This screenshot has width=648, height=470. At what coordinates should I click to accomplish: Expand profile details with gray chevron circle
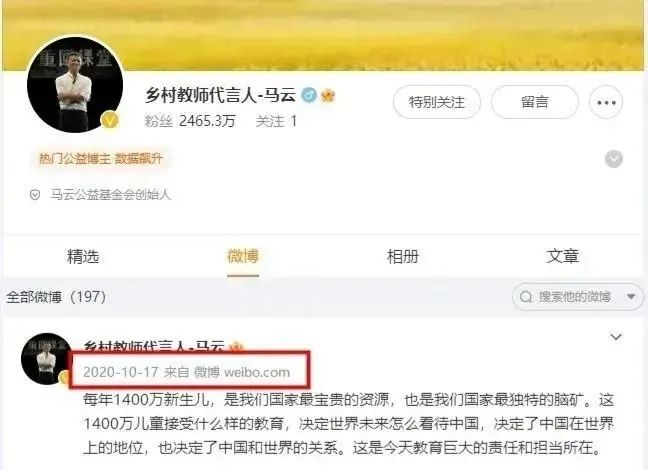[614, 159]
